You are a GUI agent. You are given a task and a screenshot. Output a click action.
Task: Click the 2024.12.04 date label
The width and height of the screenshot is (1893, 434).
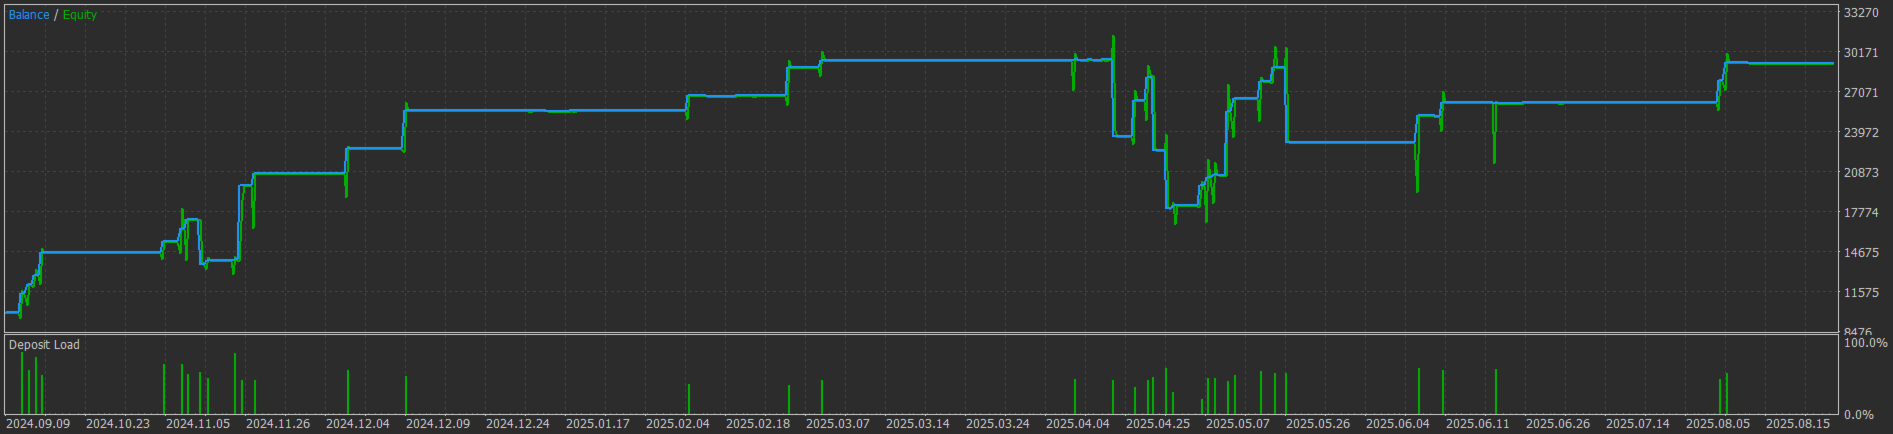click(x=358, y=424)
